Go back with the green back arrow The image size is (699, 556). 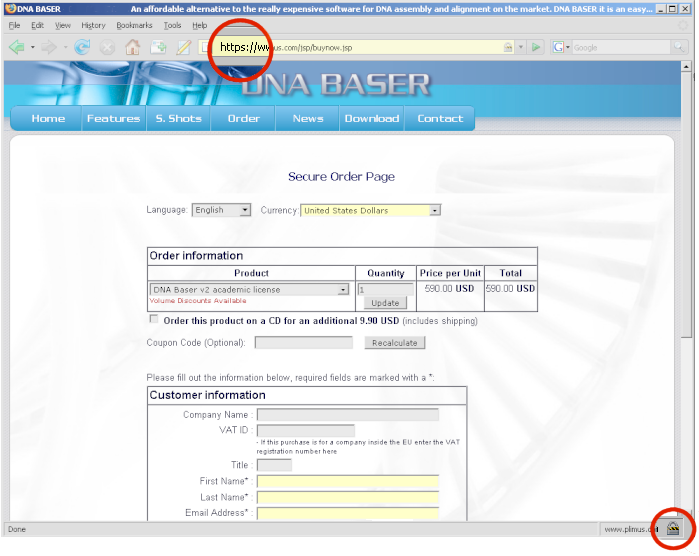click(16, 47)
